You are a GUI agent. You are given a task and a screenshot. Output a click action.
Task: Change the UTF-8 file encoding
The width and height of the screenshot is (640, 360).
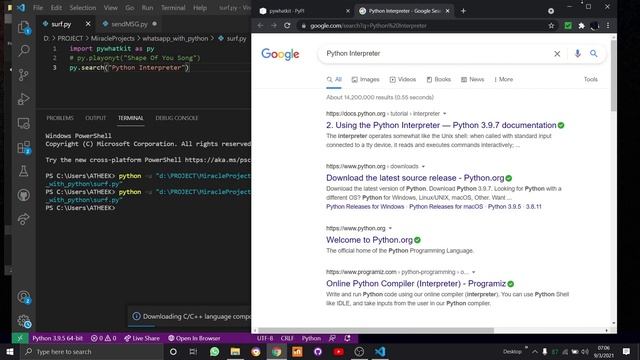(x=265, y=338)
